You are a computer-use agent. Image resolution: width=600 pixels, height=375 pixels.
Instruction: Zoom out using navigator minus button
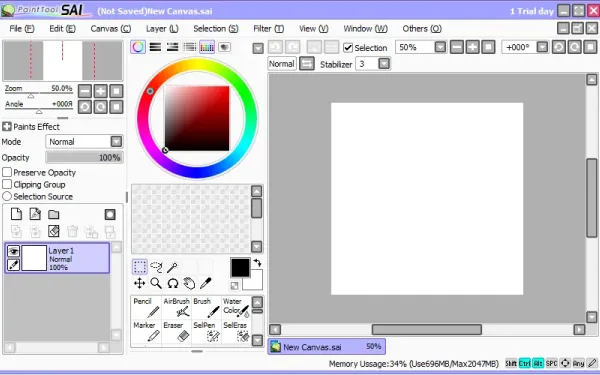pyautogui.click(x=85, y=91)
